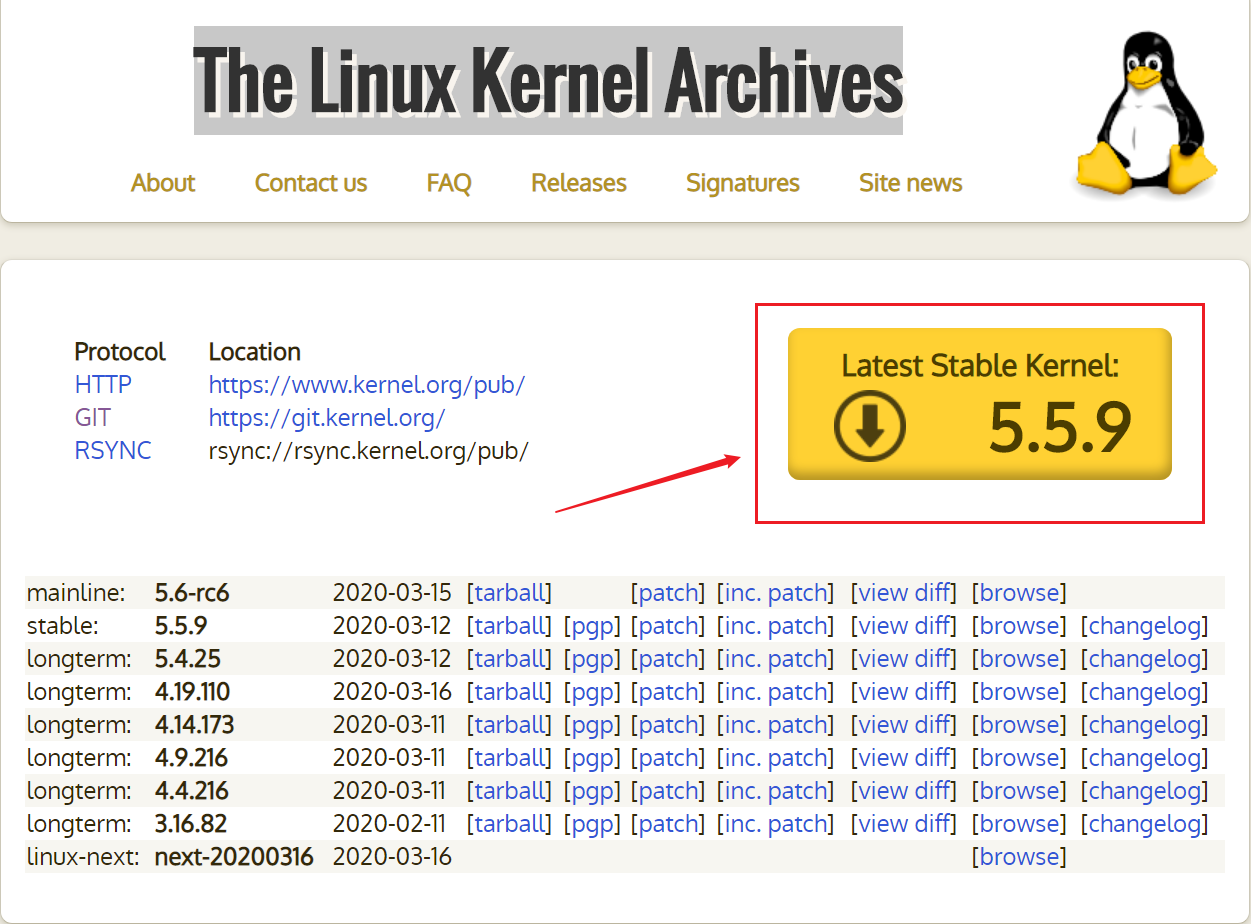Image resolution: width=1251 pixels, height=924 pixels.
Task: Open the Signatures page
Action: tap(743, 183)
